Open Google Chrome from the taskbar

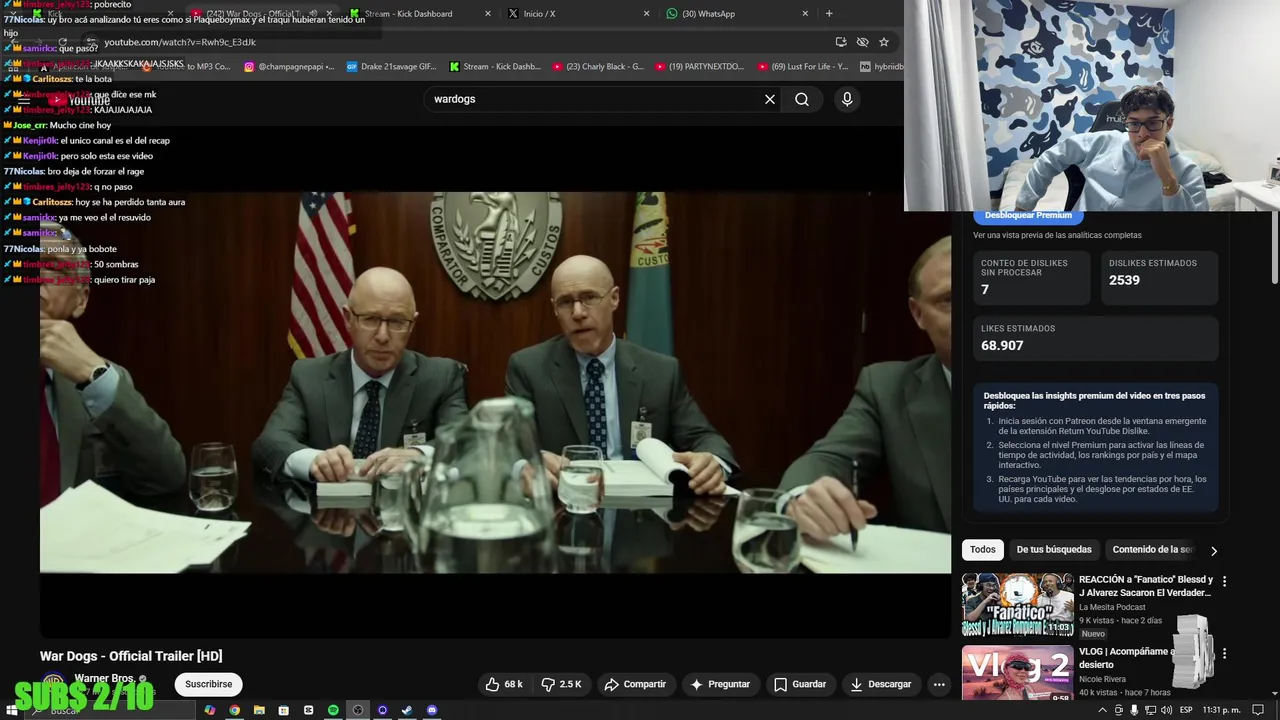tap(234, 710)
